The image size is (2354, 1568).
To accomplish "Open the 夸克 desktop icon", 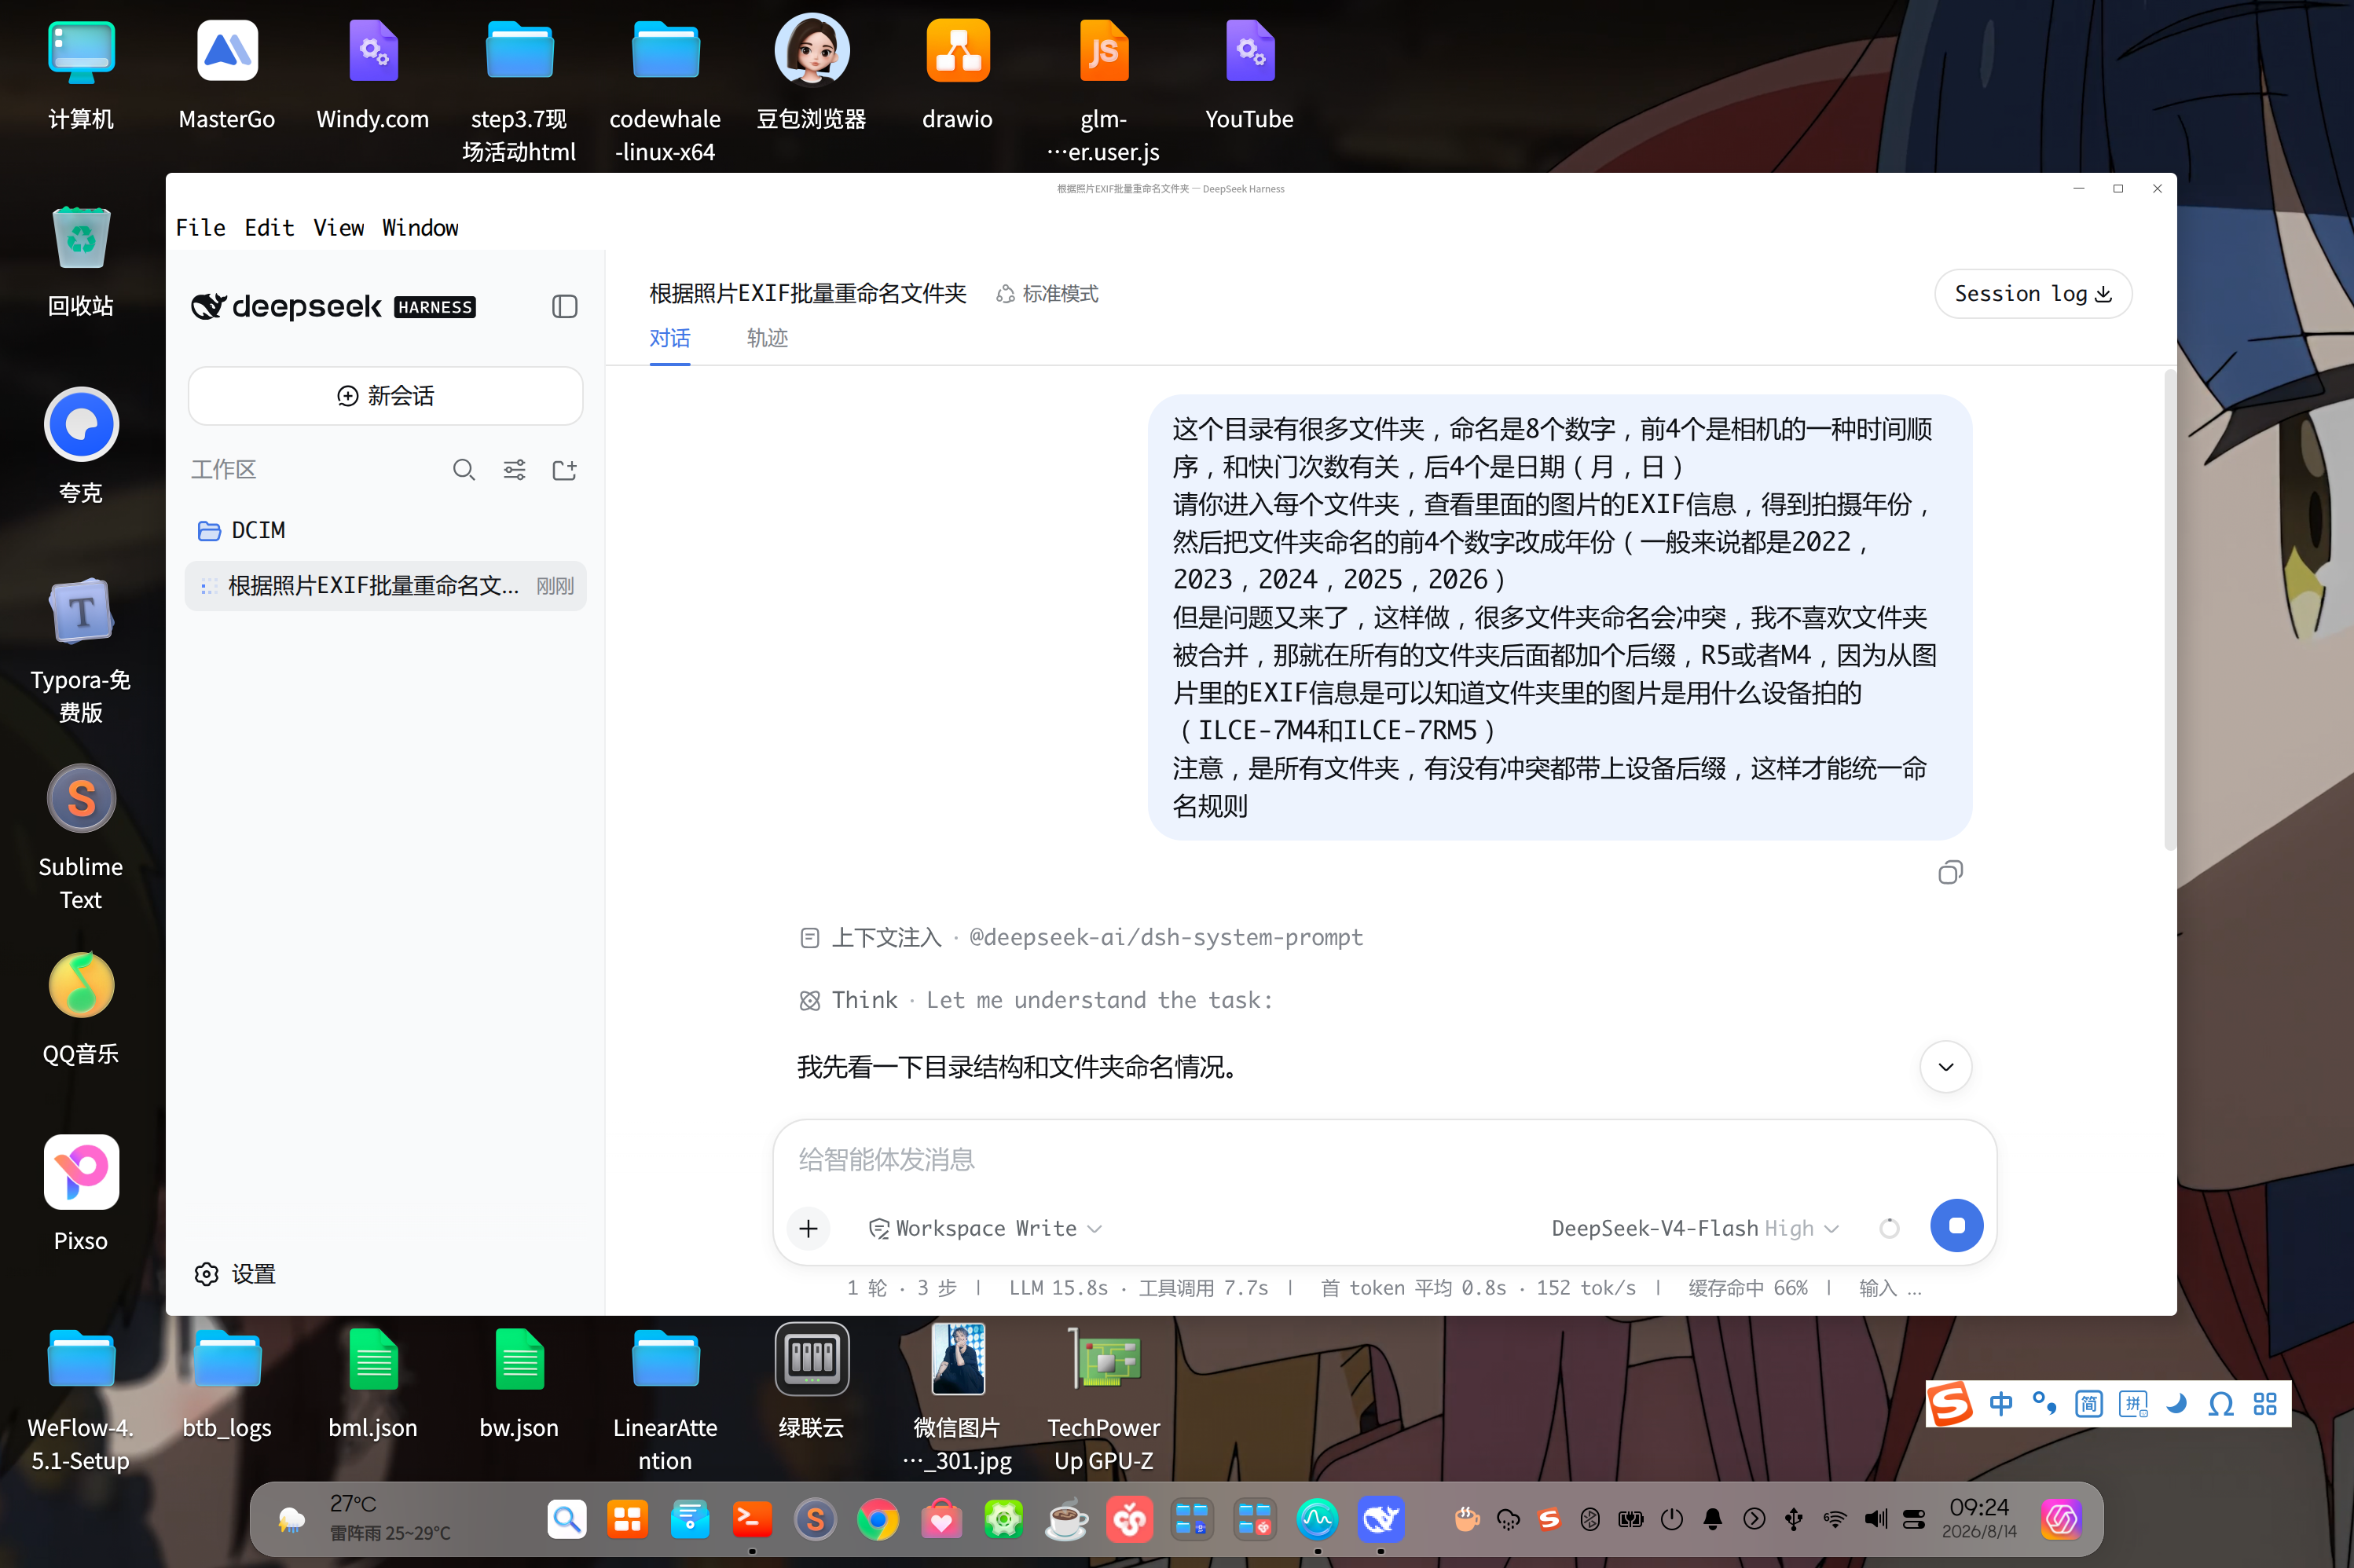I will tap(81, 446).
